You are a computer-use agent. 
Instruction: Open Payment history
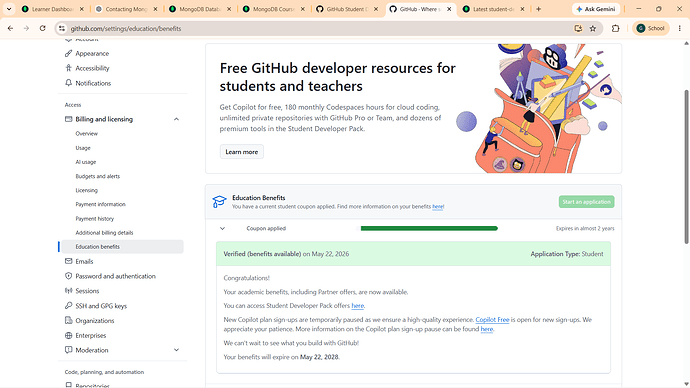click(94, 218)
